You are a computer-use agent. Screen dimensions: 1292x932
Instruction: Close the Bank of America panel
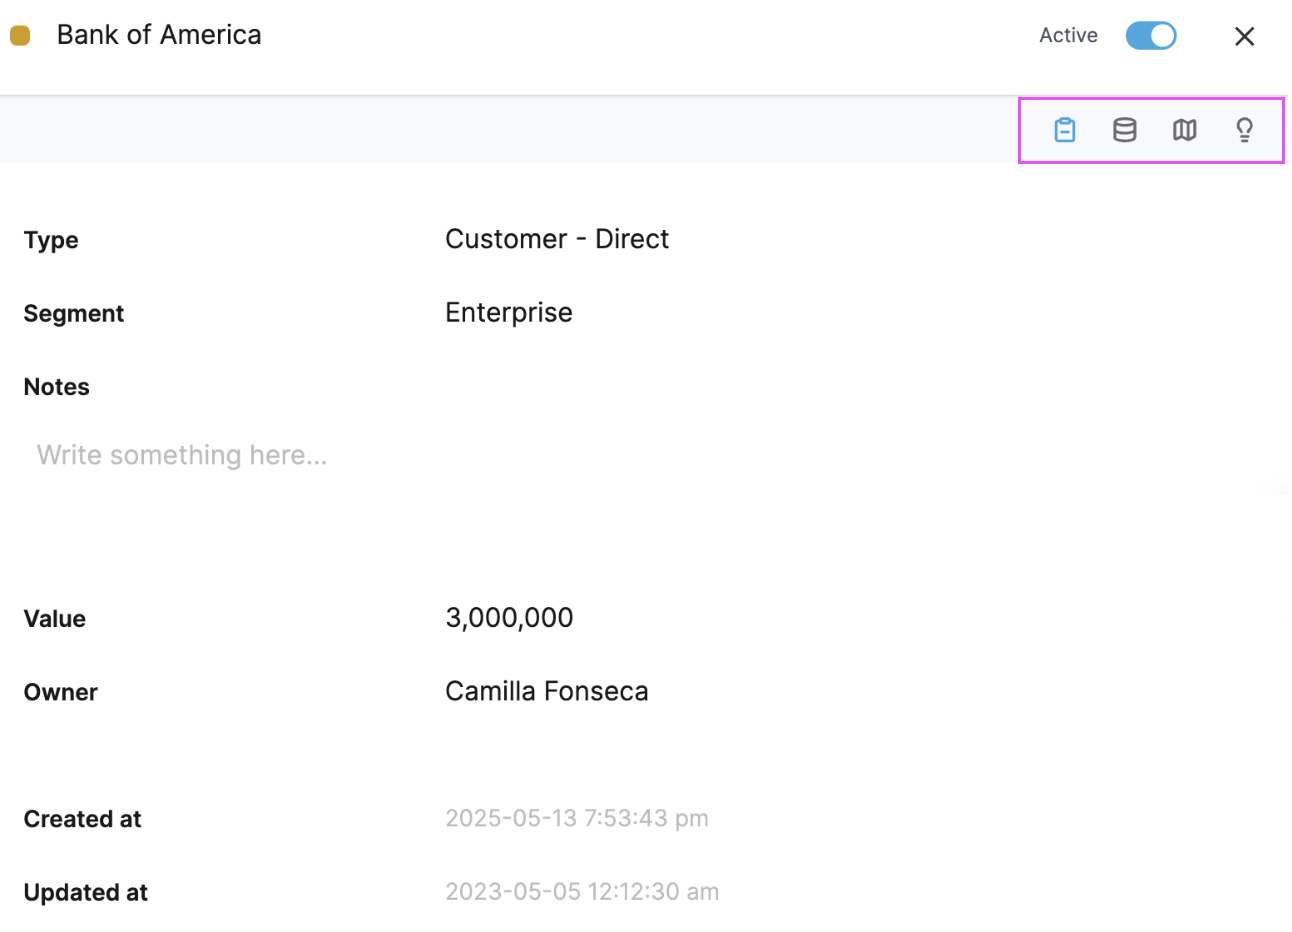tap(1245, 37)
